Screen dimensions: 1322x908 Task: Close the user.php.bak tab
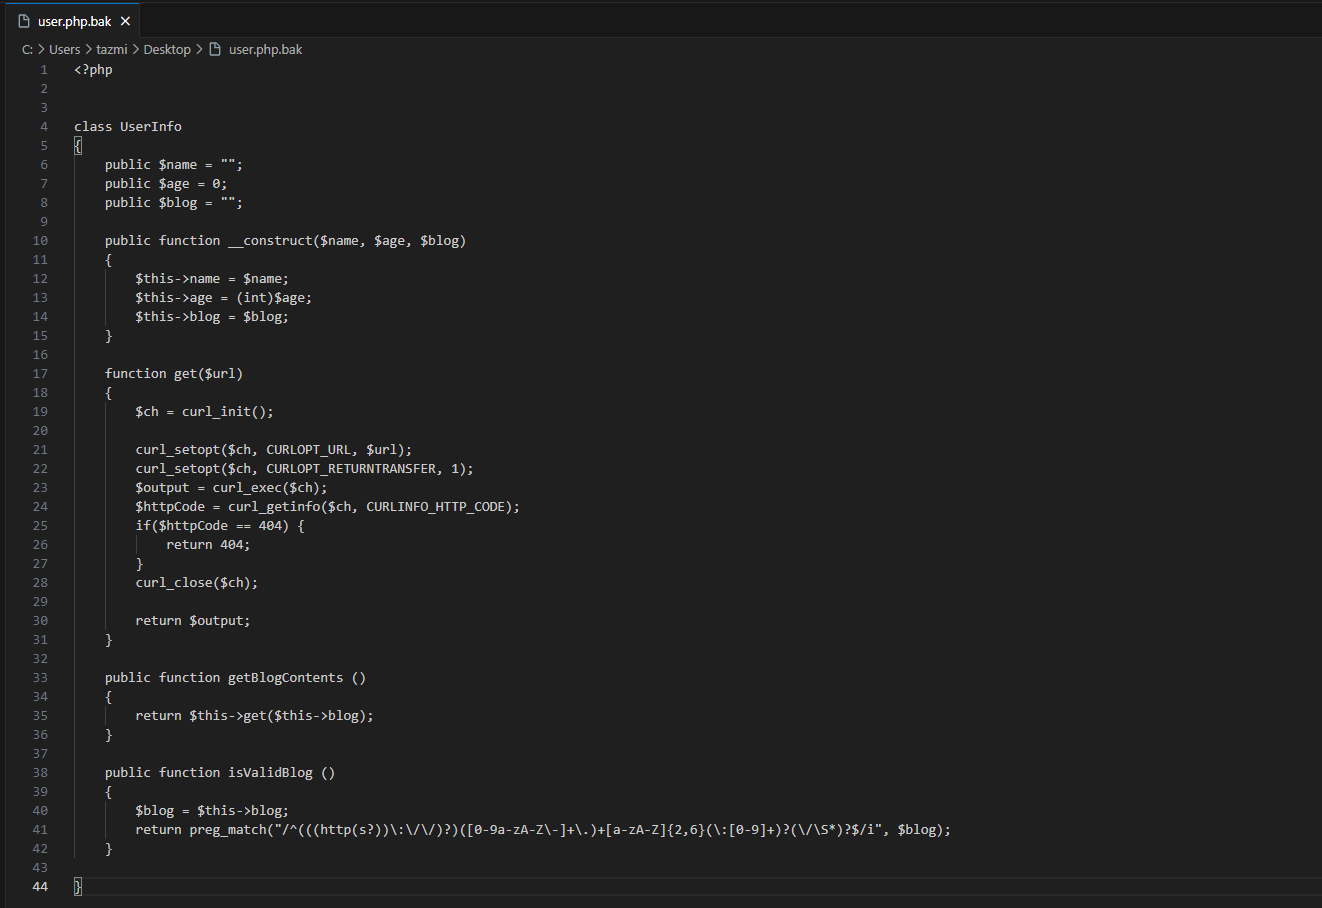125,21
